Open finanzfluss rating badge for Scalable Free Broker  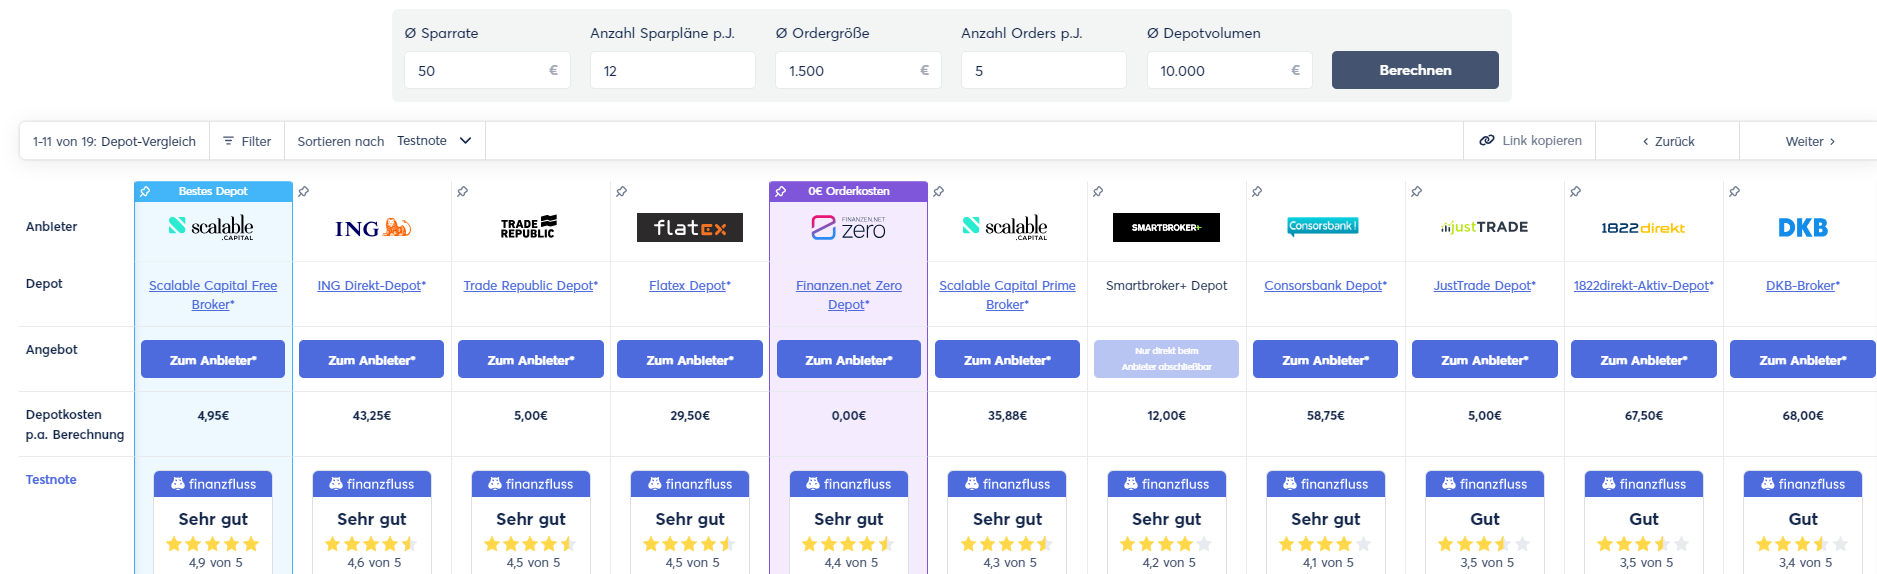coord(213,521)
